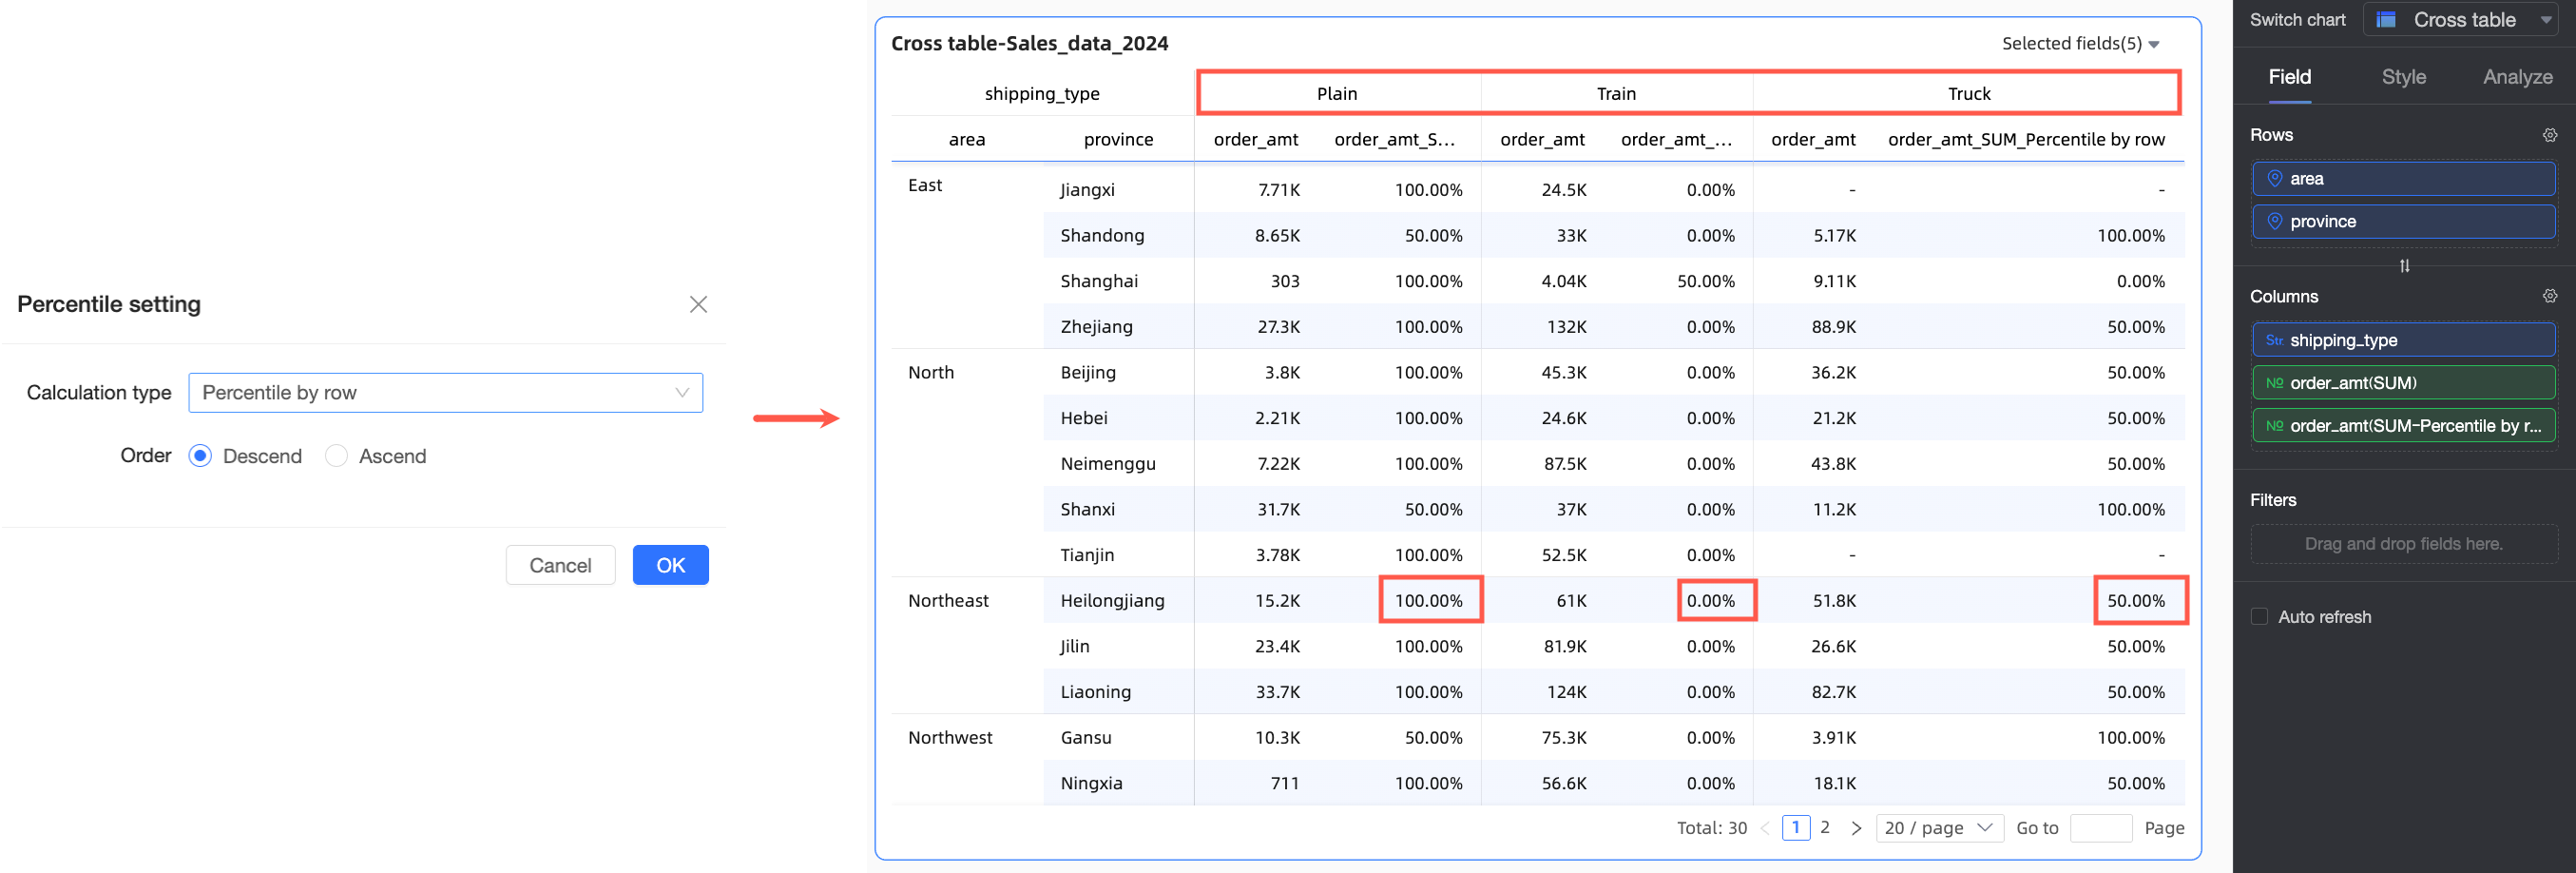Go to page 2
This screenshot has width=2576, height=873.
point(1825,828)
